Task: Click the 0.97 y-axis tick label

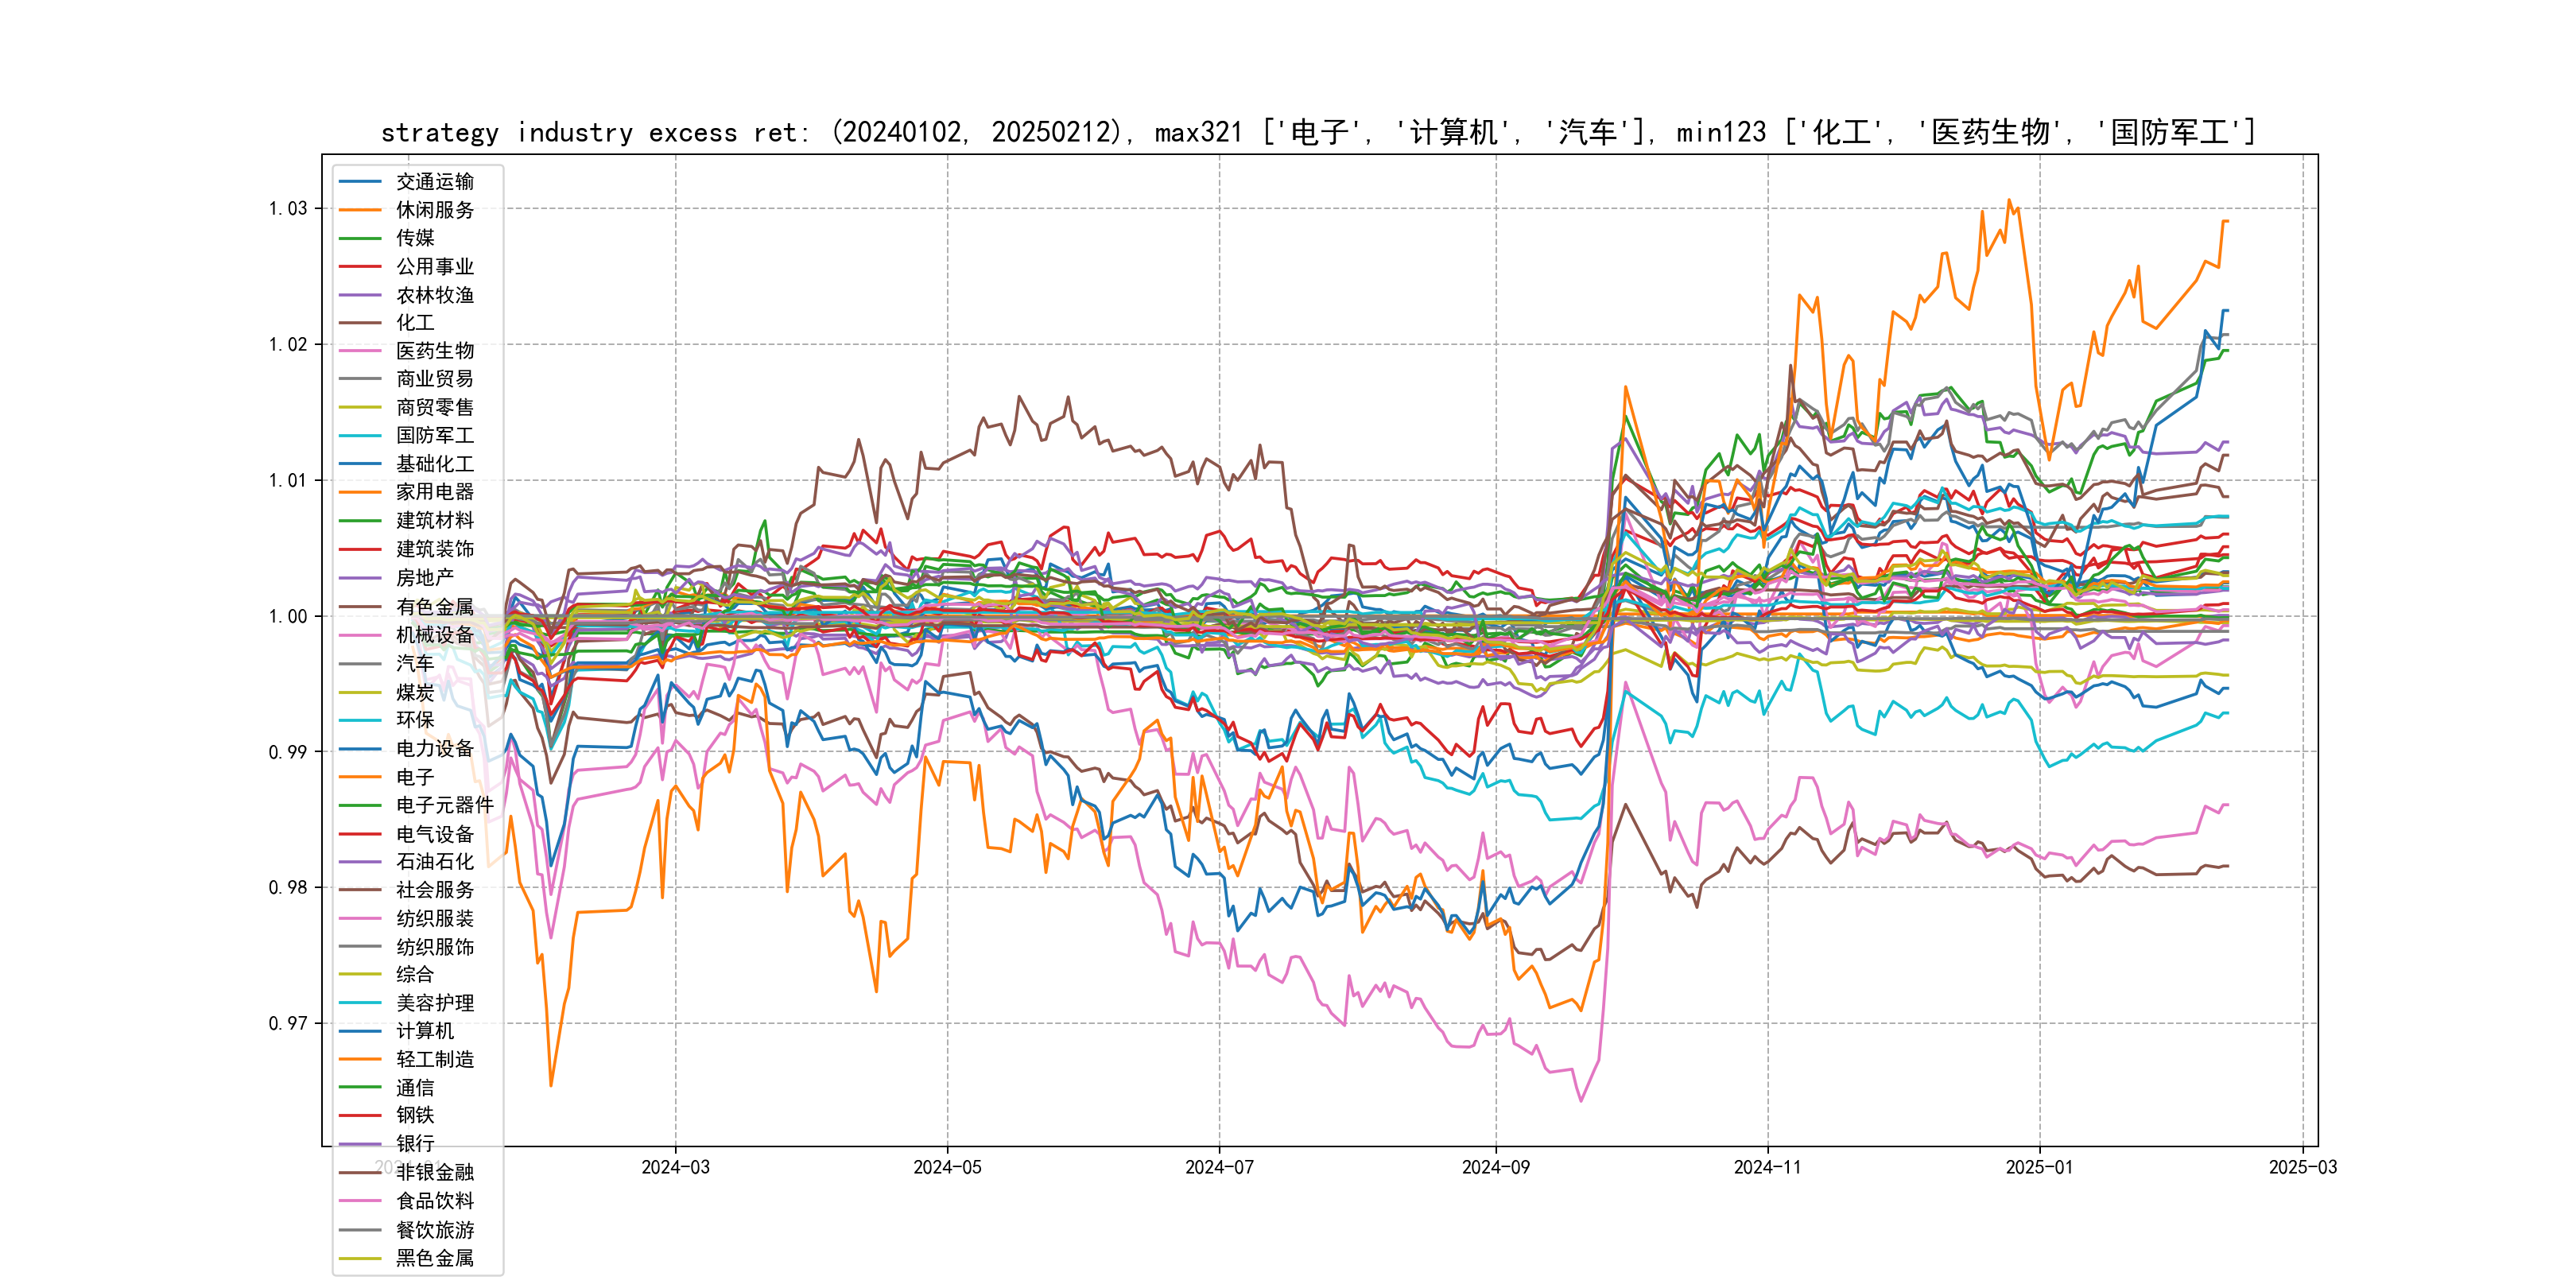Action: [288, 1023]
